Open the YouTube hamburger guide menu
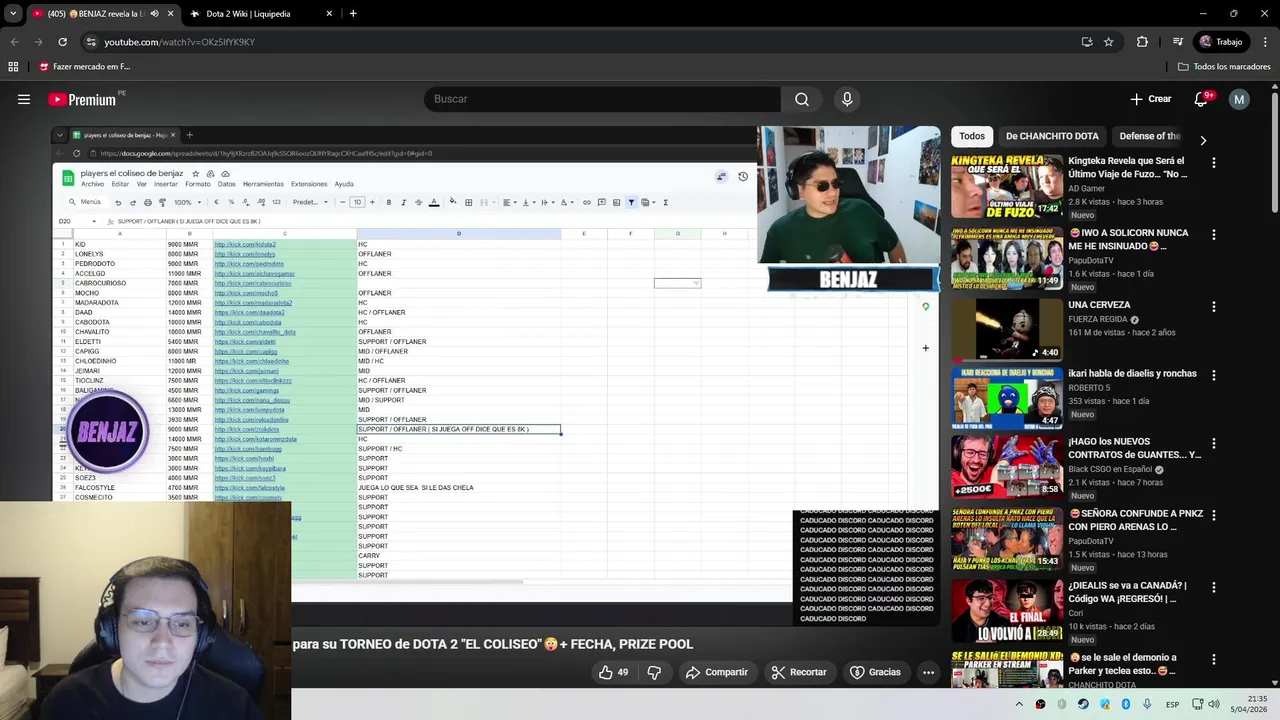The width and height of the screenshot is (1280, 720). coord(24,99)
